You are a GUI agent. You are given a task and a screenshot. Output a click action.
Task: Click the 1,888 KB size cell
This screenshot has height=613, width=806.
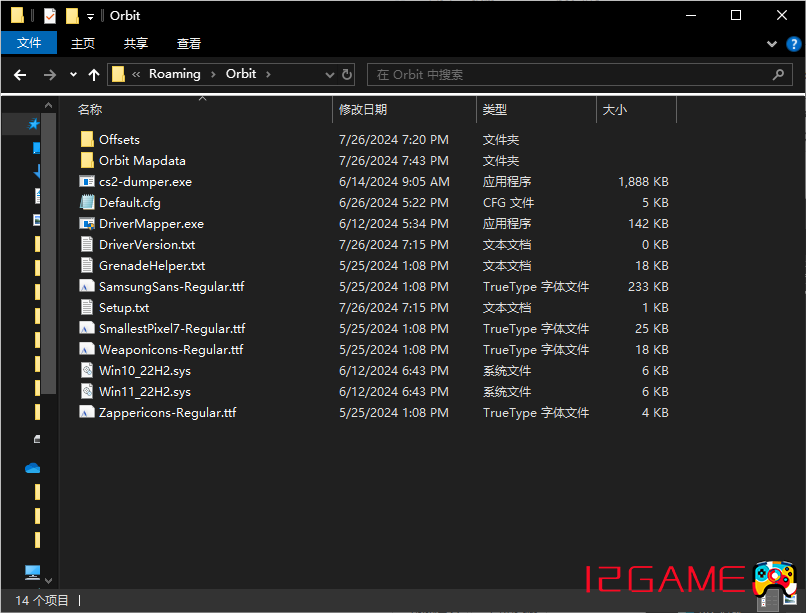pyautogui.click(x=643, y=182)
